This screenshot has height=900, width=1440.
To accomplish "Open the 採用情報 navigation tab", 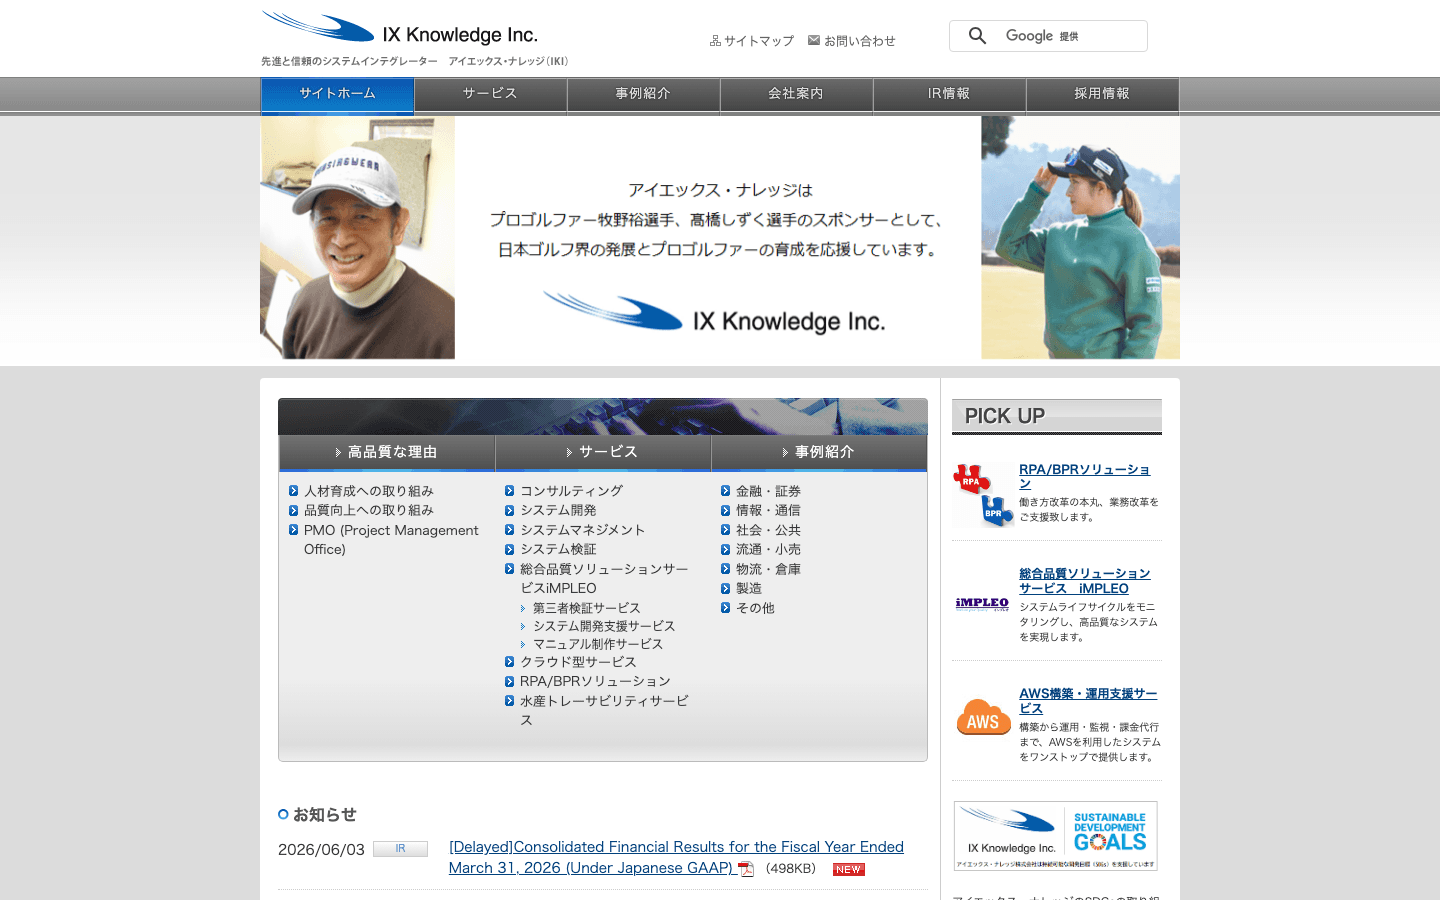I will 1102,94.
